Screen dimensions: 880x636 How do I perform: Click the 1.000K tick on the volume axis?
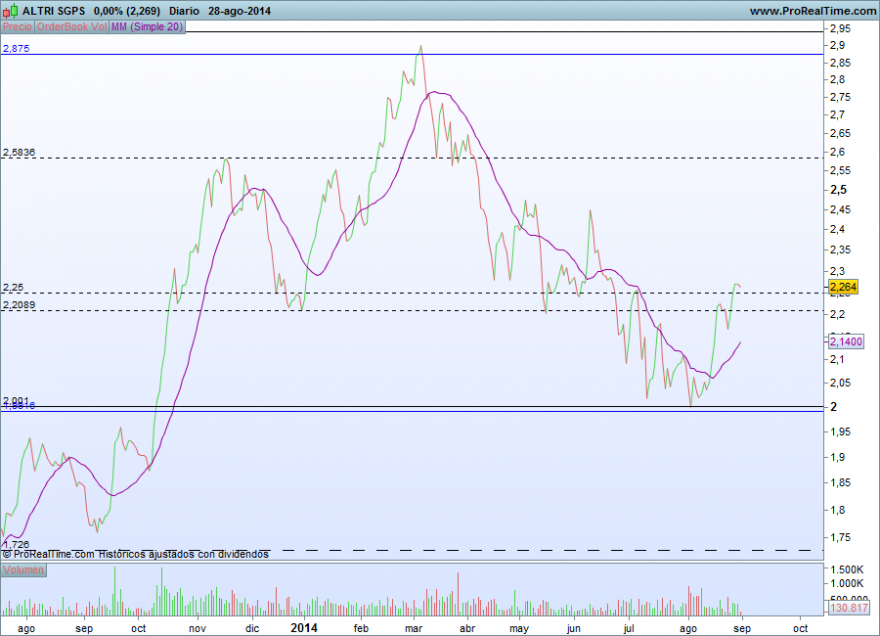click(847, 583)
